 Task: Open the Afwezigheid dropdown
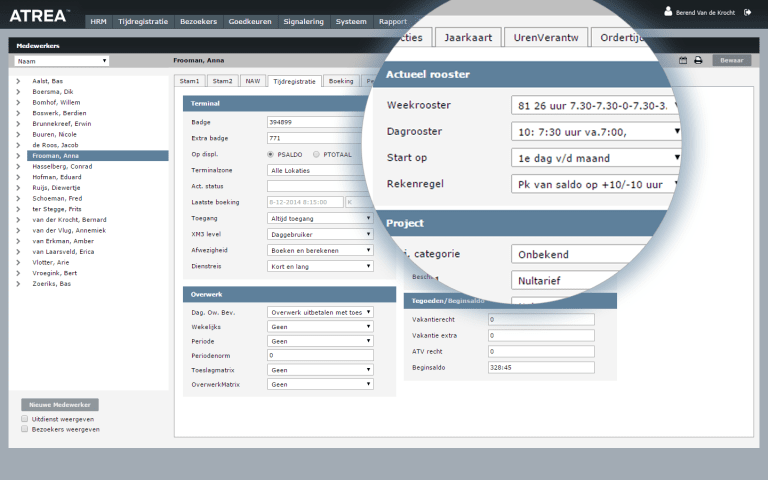[x=320, y=250]
